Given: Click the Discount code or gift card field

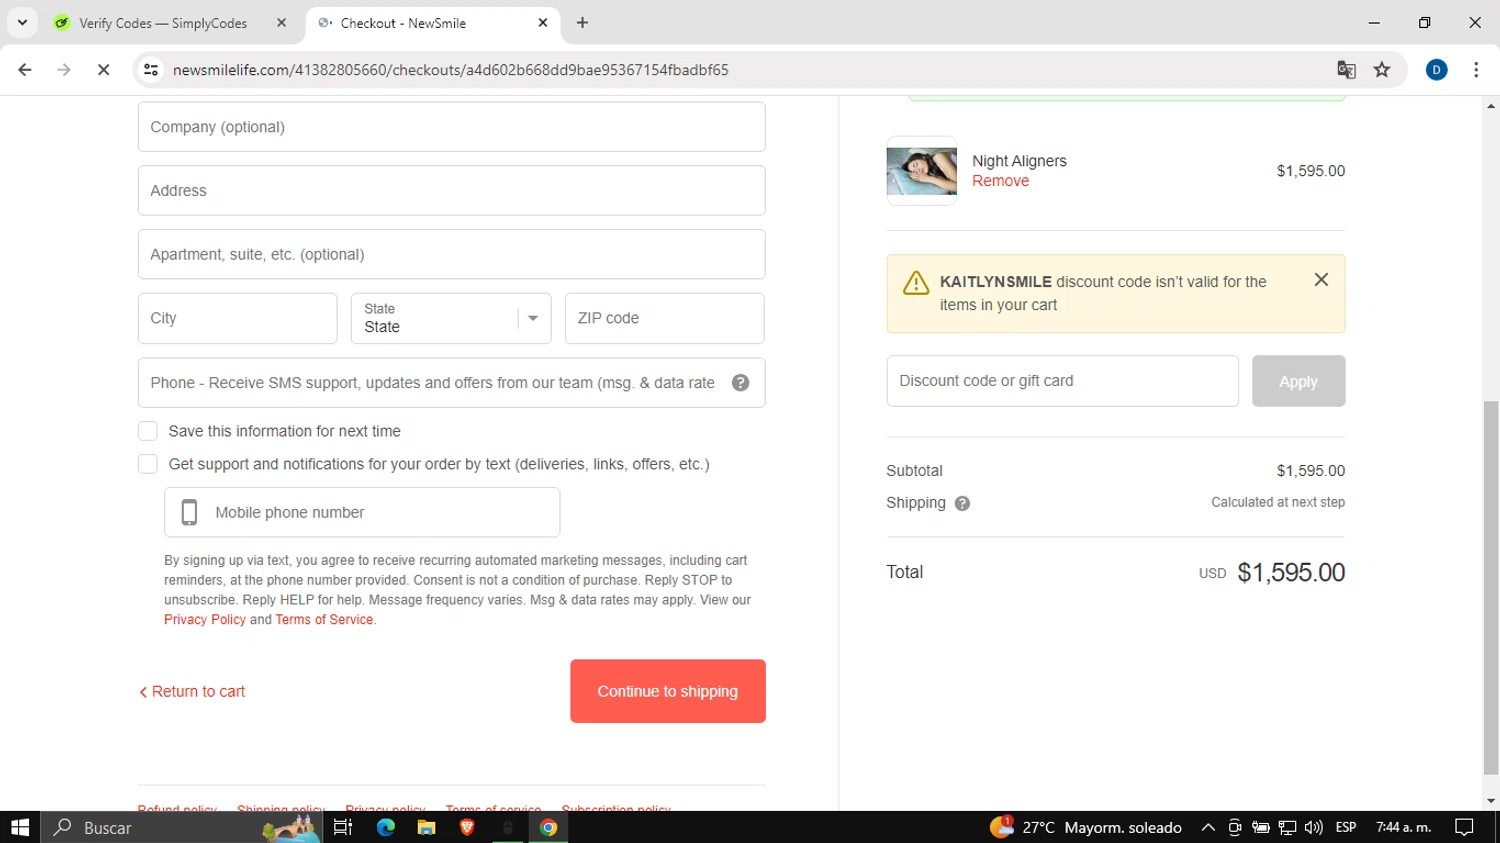Looking at the screenshot, I should click(x=1062, y=381).
